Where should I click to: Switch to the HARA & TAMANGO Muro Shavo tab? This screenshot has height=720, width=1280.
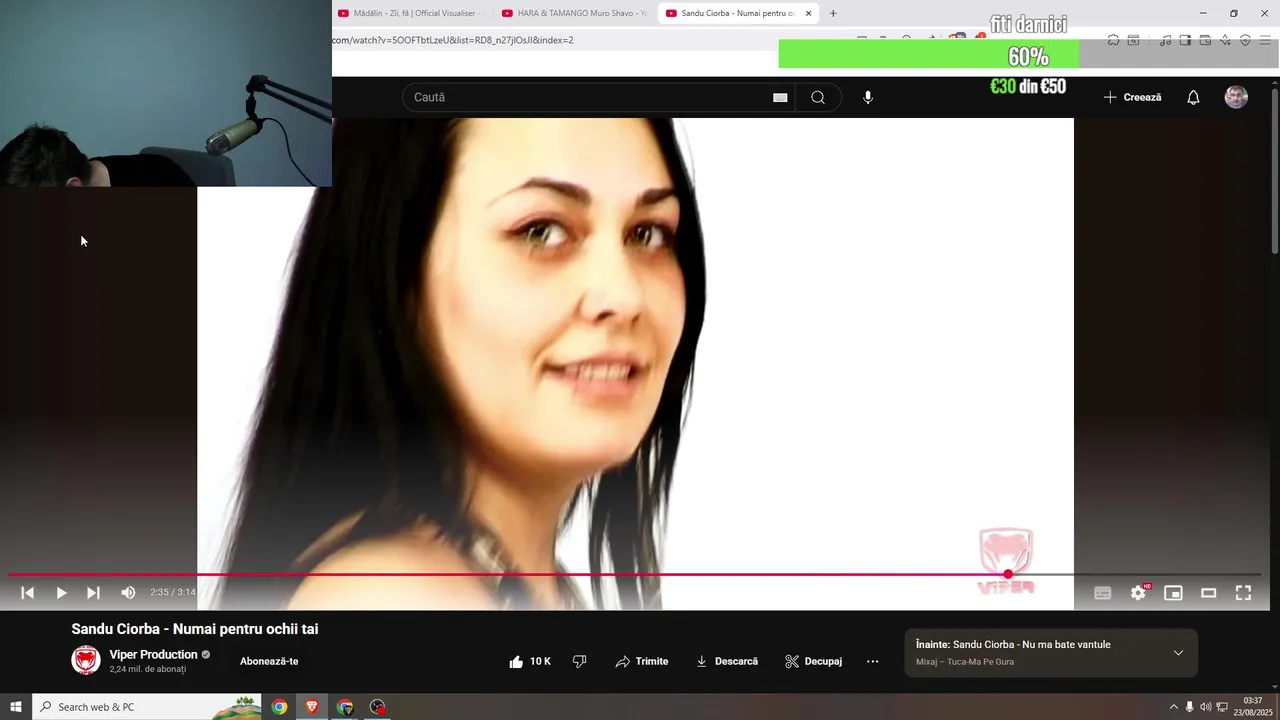[574, 13]
